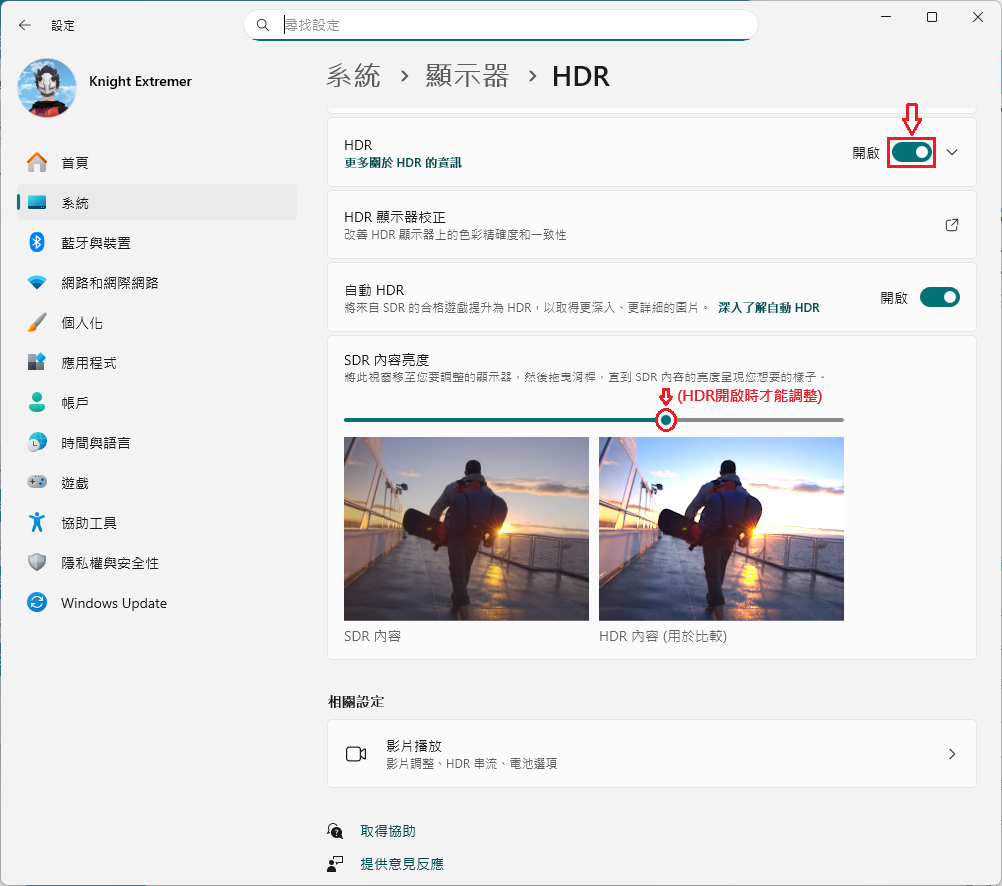Click the Windows Update refresh icon
This screenshot has height=886, width=1002.
click(x=37, y=602)
